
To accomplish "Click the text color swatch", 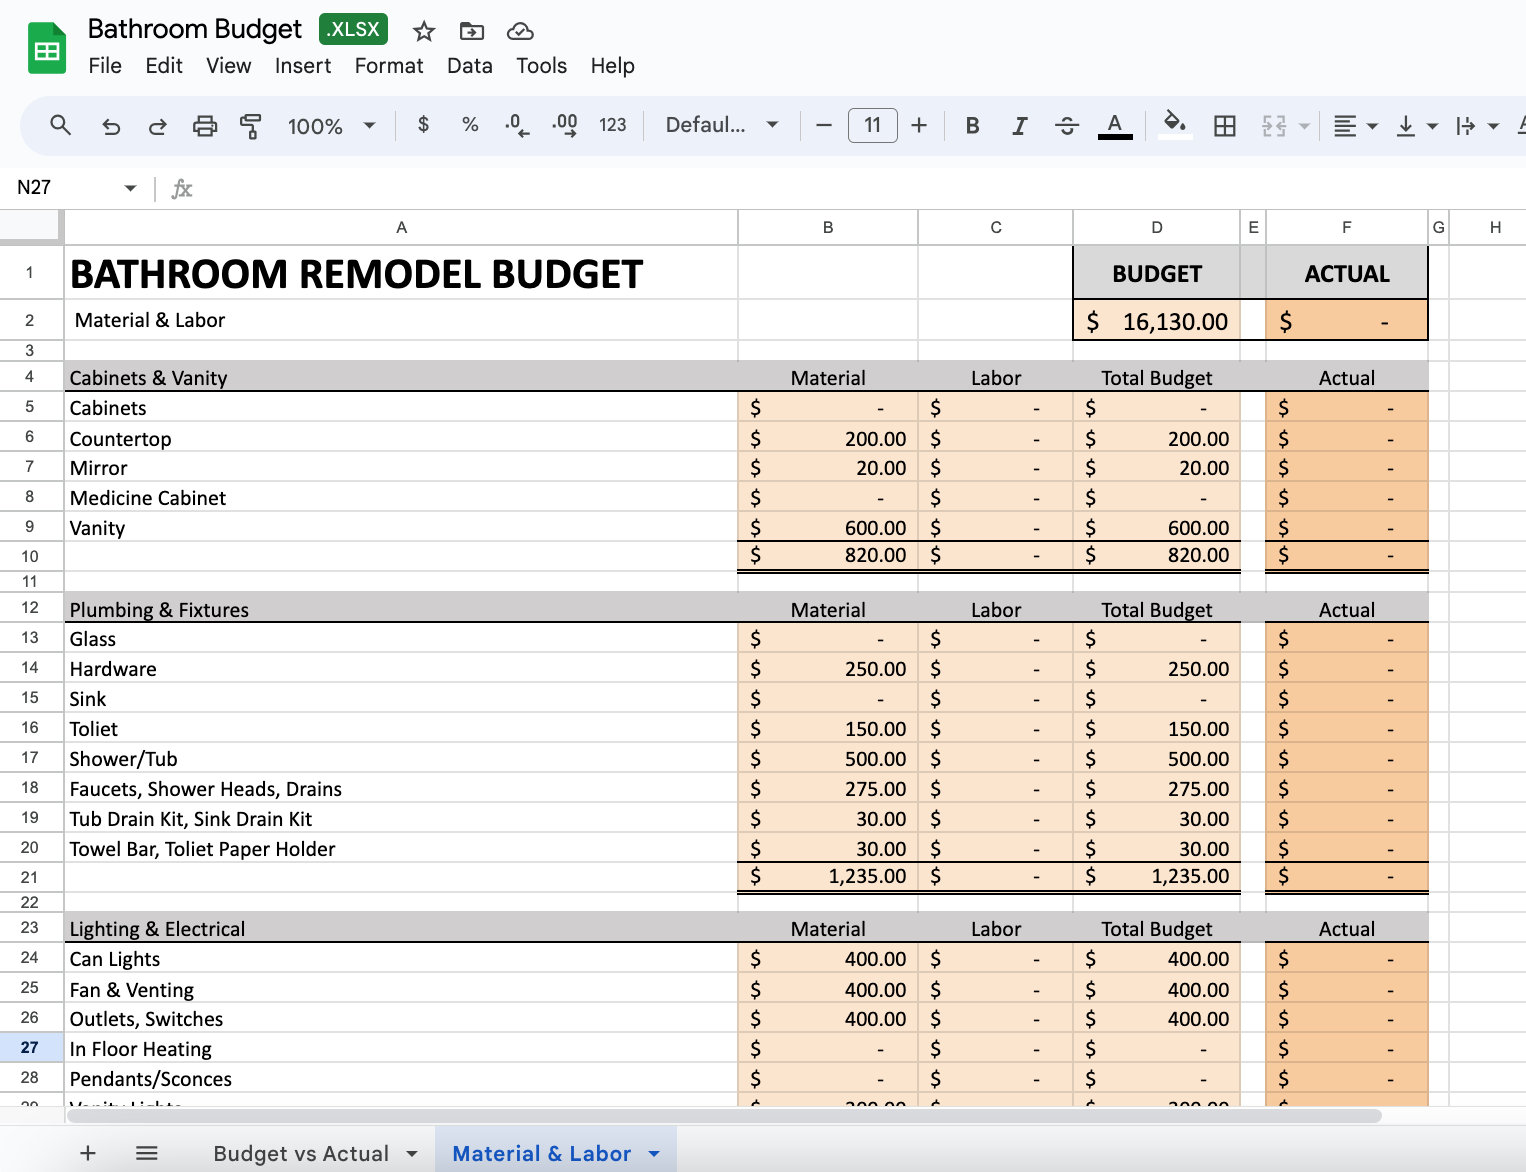I will click(x=1114, y=125).
